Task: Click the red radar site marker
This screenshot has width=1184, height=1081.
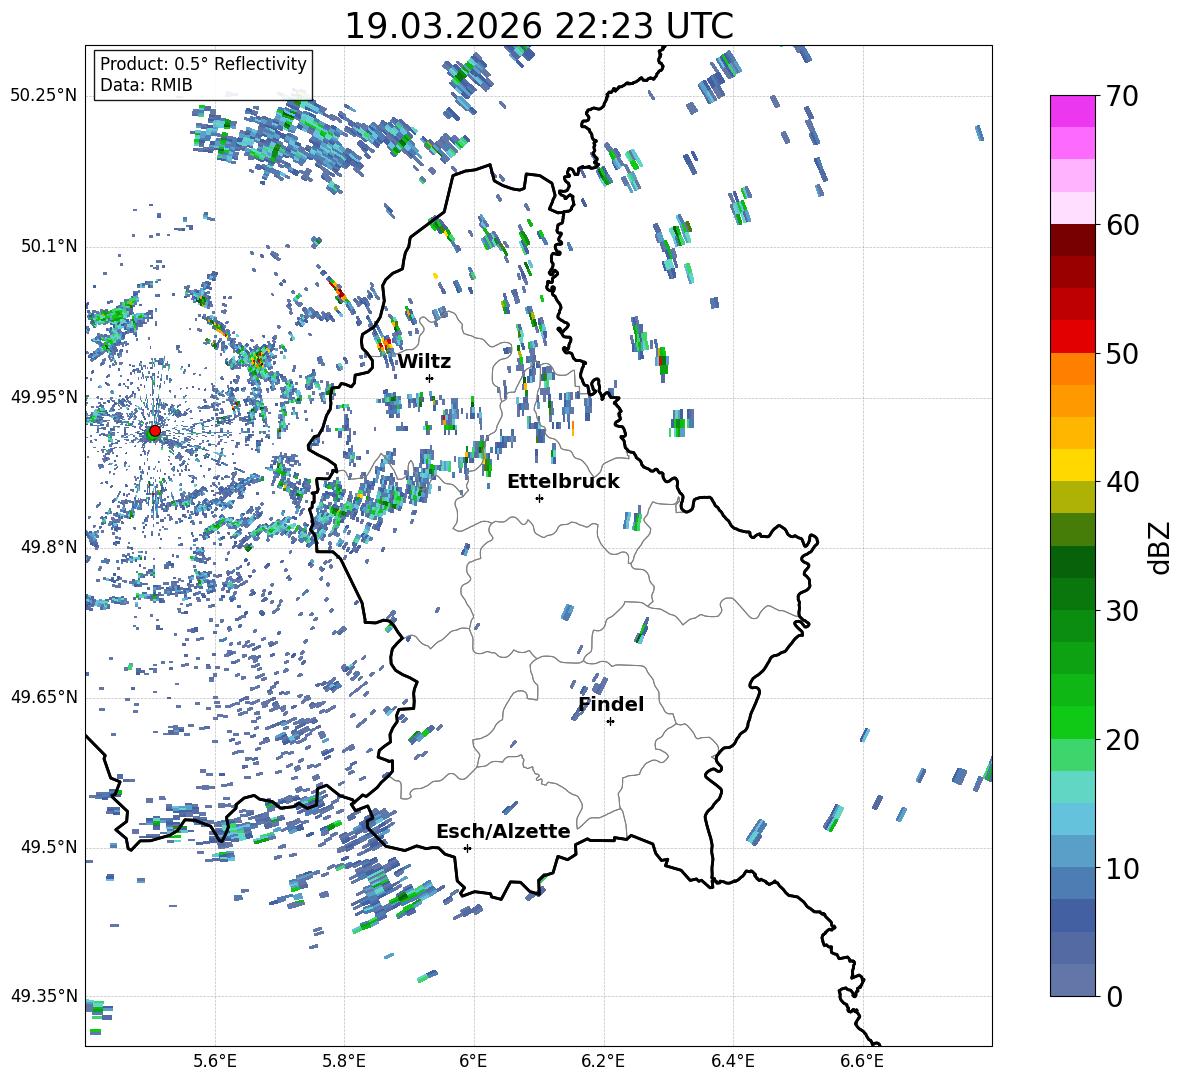Action: click(155, 431)
